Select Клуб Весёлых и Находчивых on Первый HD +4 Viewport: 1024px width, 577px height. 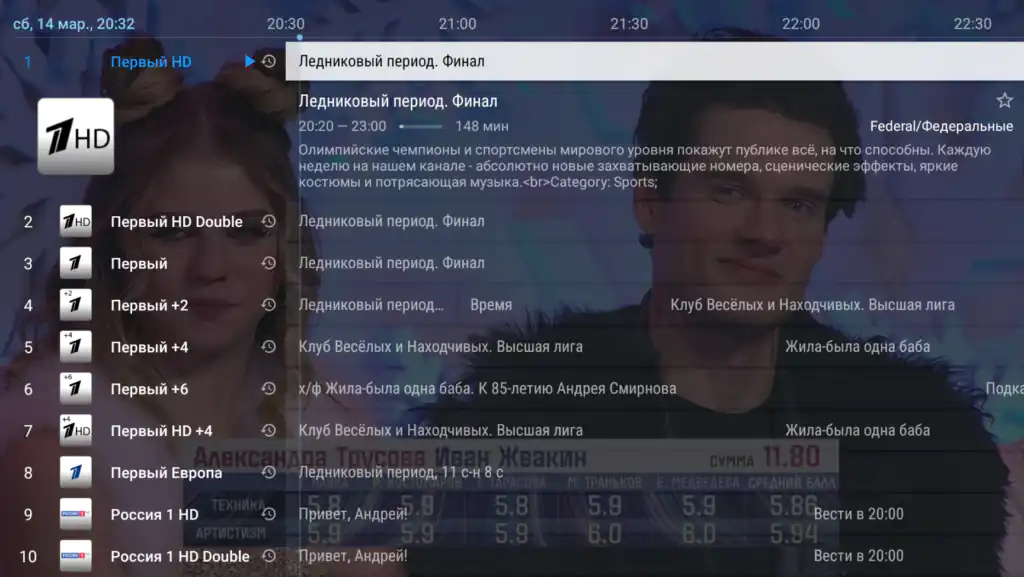441,430
